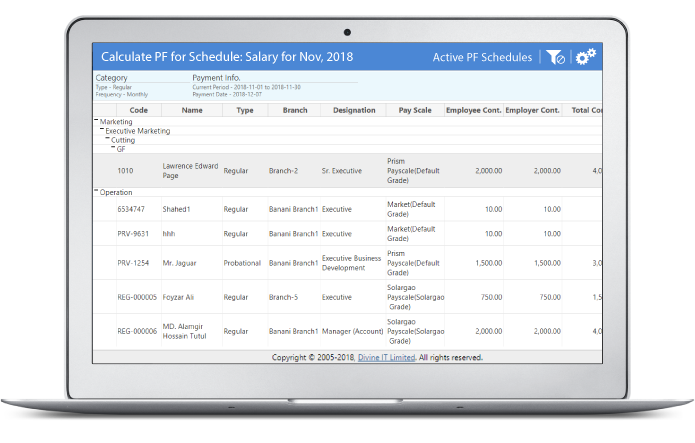Collapse the Executive Marketing group
This screenshot has height=443, width=695.
coord(102,129)
